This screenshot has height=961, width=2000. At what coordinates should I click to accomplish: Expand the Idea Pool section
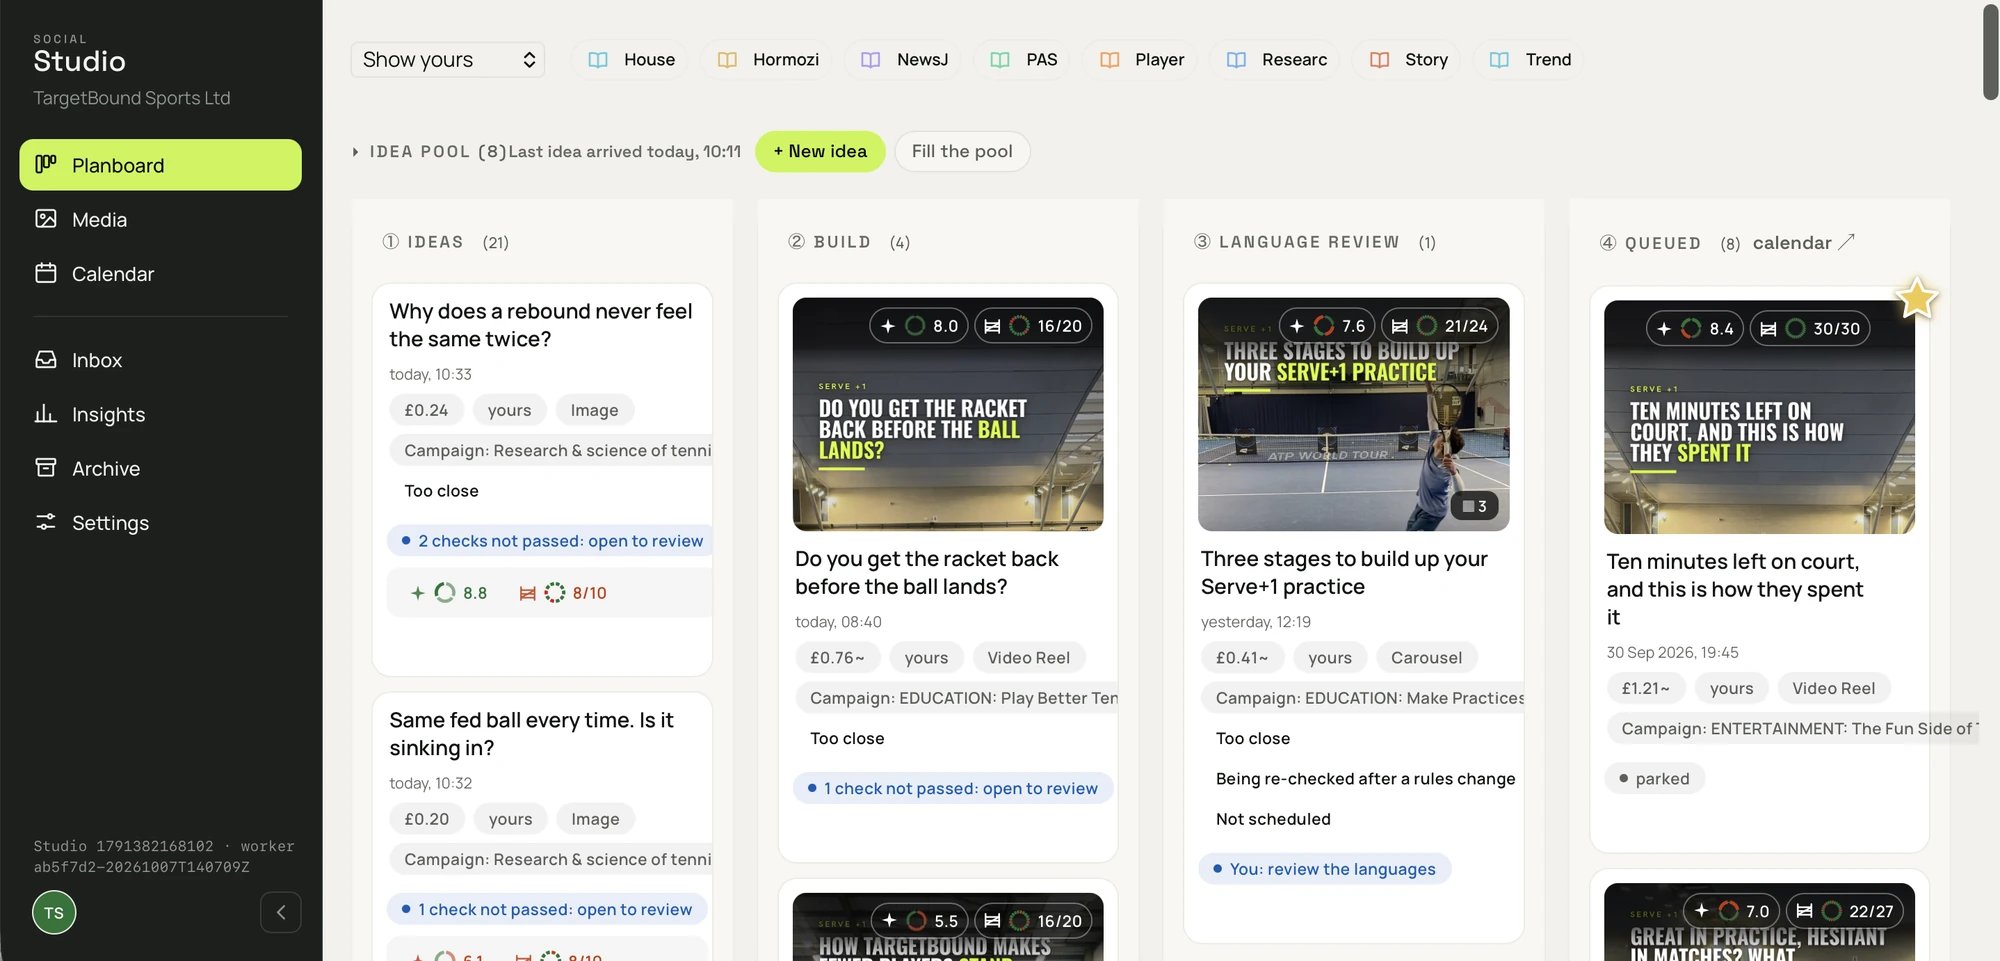tap(355, 152)
